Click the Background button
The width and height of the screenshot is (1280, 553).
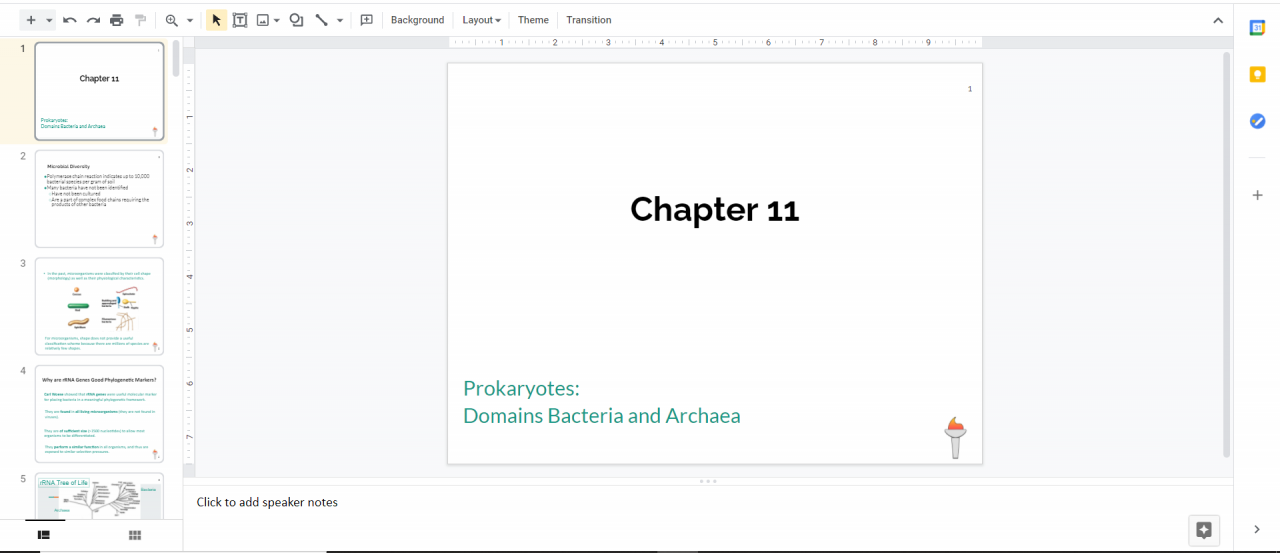(417, 20)
